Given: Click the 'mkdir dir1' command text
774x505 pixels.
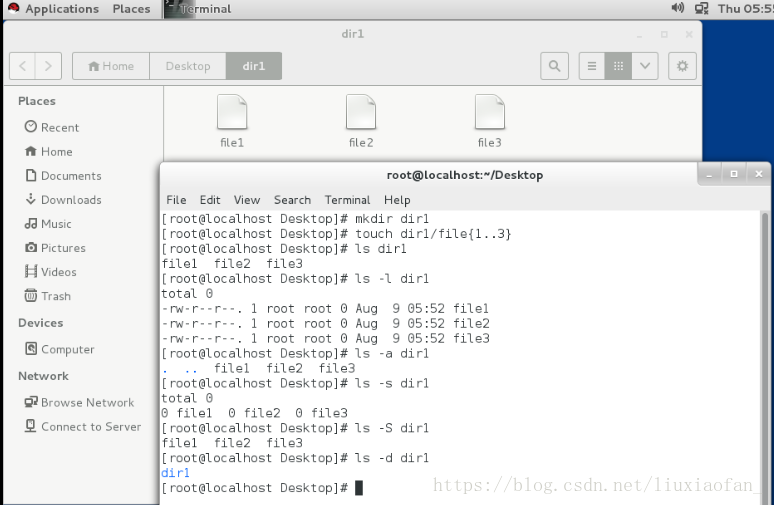Looking at the screenshot, I should click(x=392, y=219).
